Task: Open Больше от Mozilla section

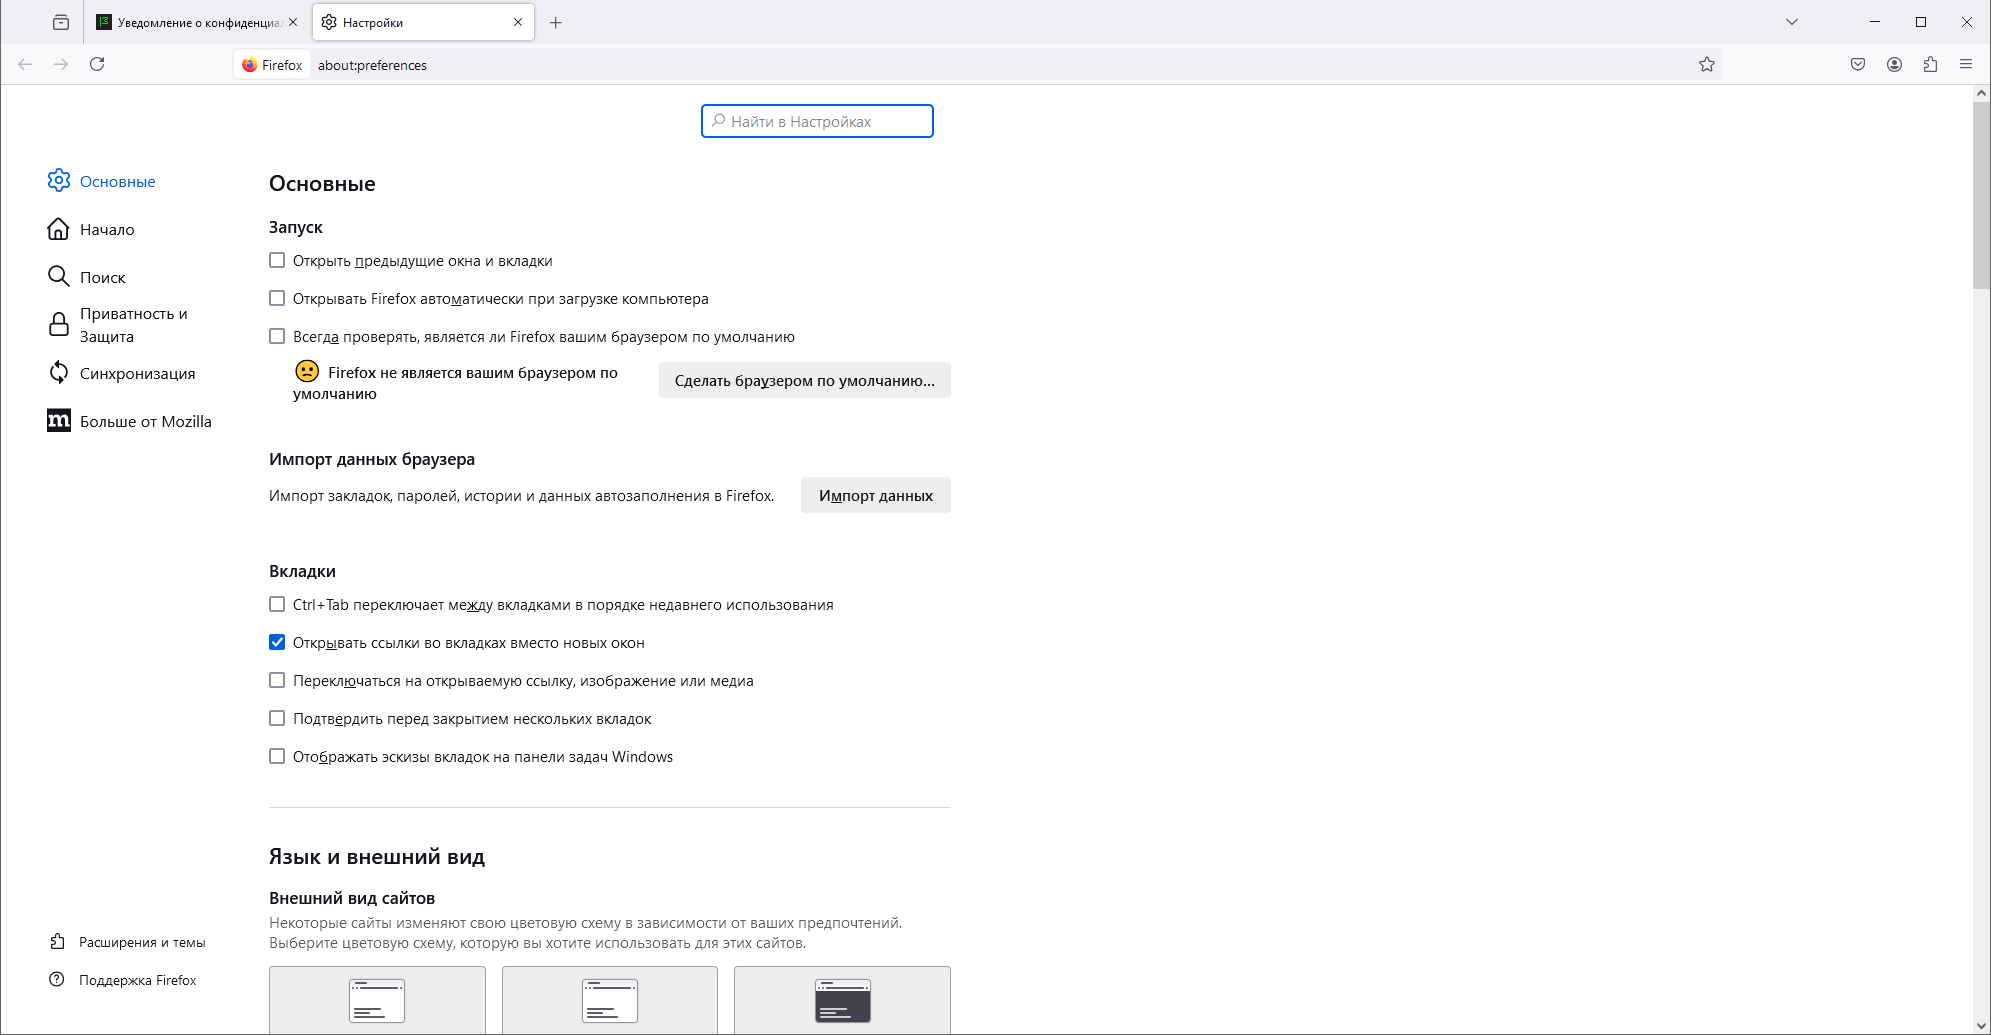Action: tap(130, 421)
